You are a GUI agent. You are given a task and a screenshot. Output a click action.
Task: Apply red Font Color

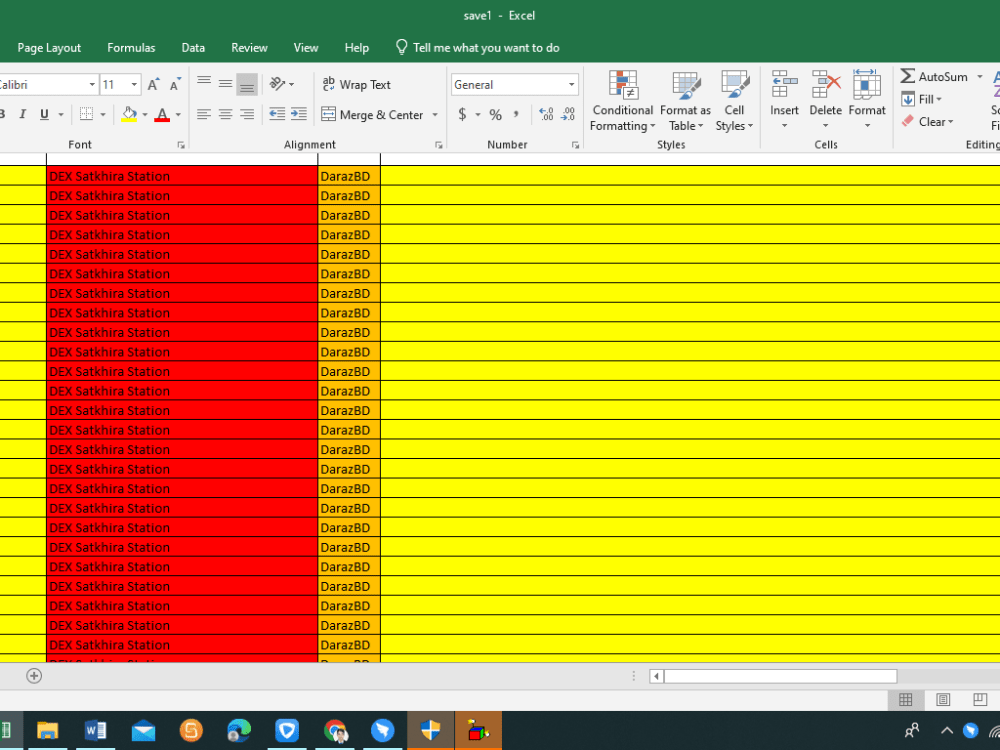point(162,114)
